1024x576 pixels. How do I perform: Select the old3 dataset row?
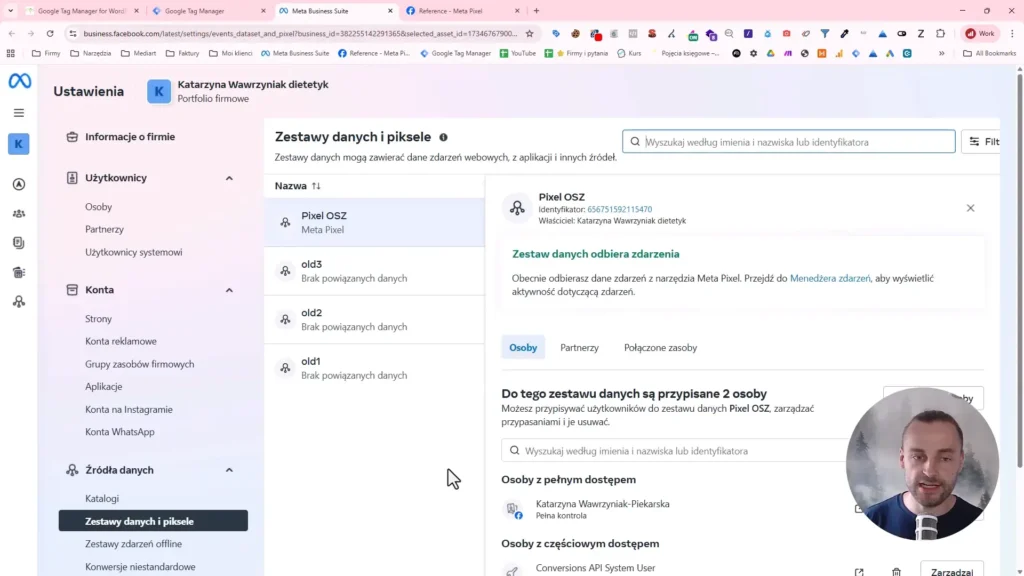(374, 270)
